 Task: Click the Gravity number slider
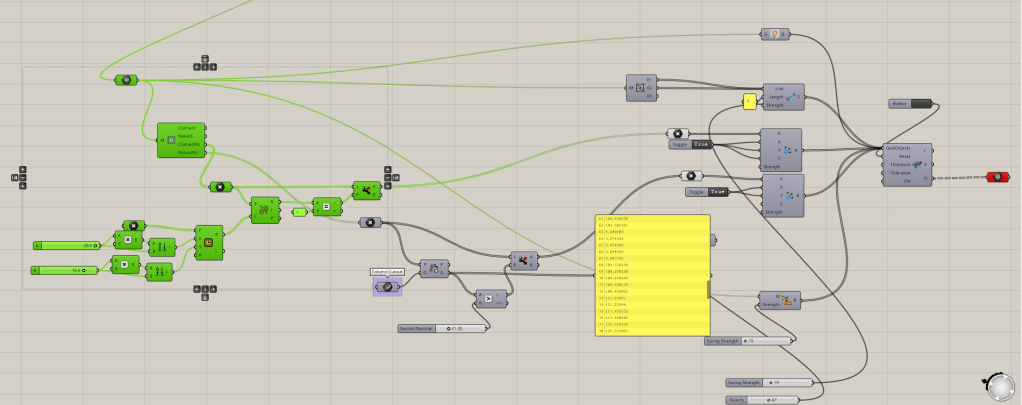(766, 400)
